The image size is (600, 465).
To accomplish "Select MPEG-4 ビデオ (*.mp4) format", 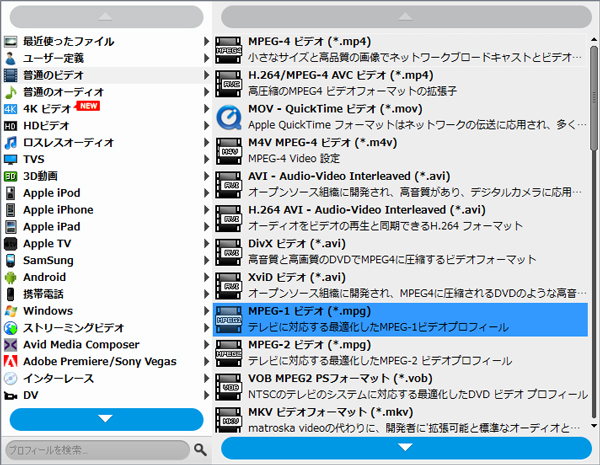I will [400, 50].
